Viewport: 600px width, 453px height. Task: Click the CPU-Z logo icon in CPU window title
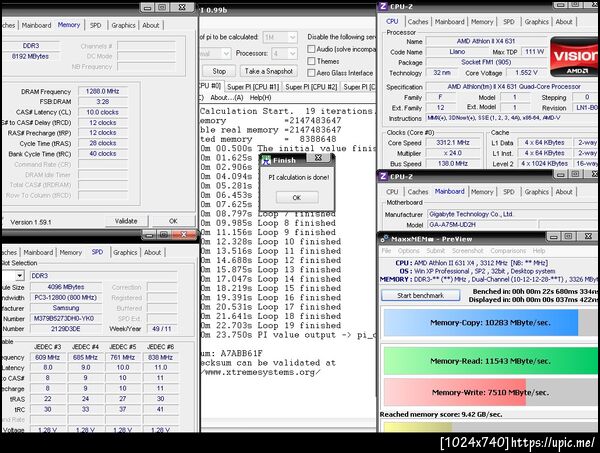[x=383, y=6]
